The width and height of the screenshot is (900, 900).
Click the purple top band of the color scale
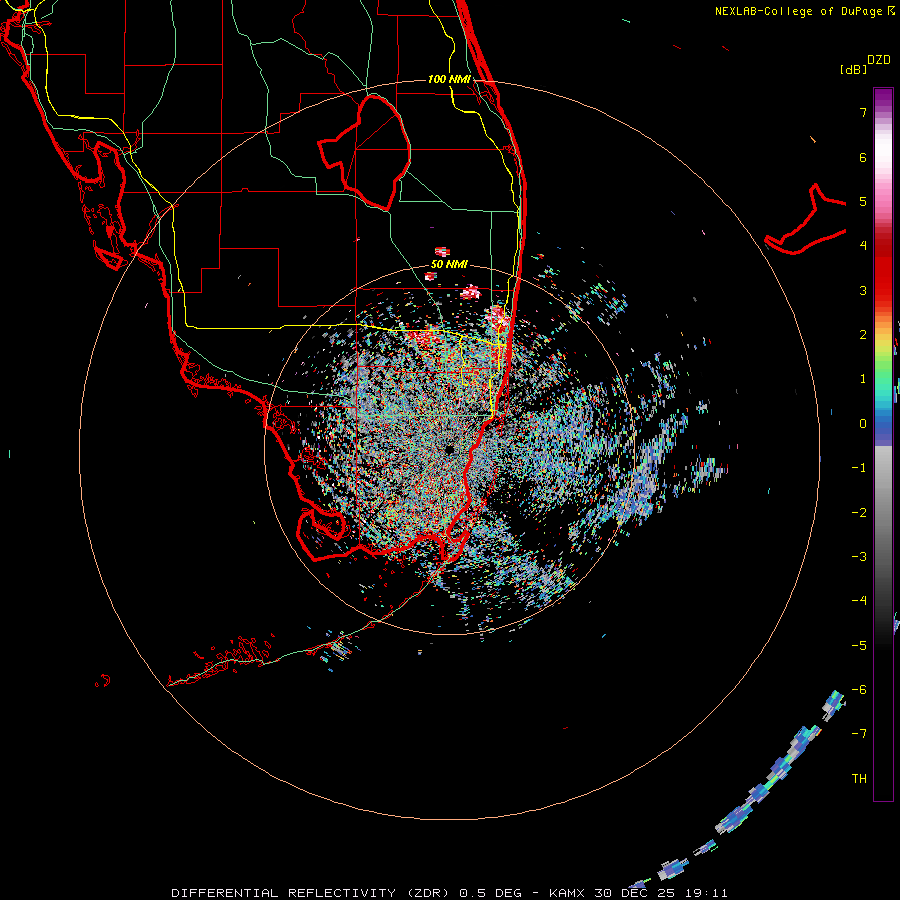point(883,98)
